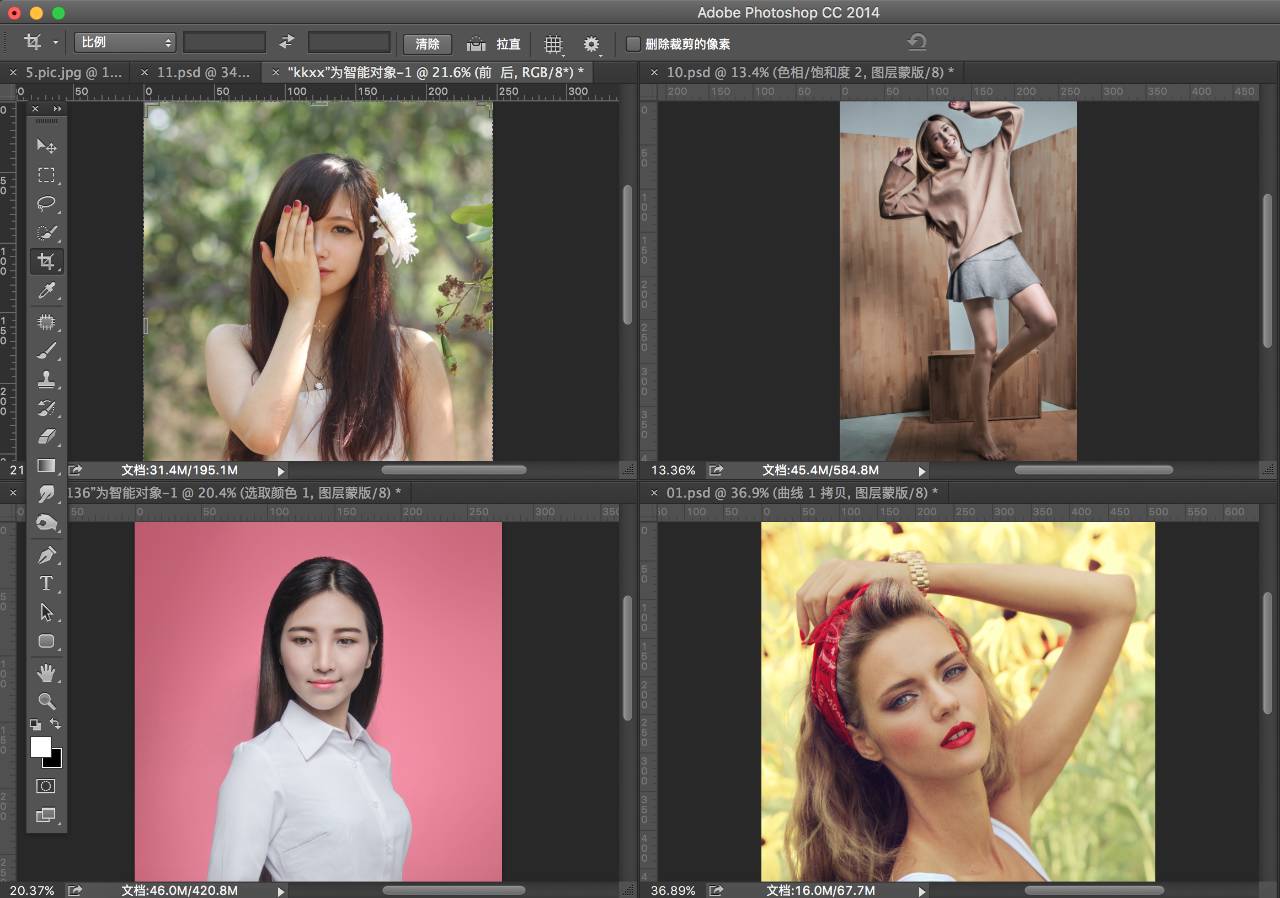Select the History Brush tool
The image size is (1280, 898).
(46, 408)
